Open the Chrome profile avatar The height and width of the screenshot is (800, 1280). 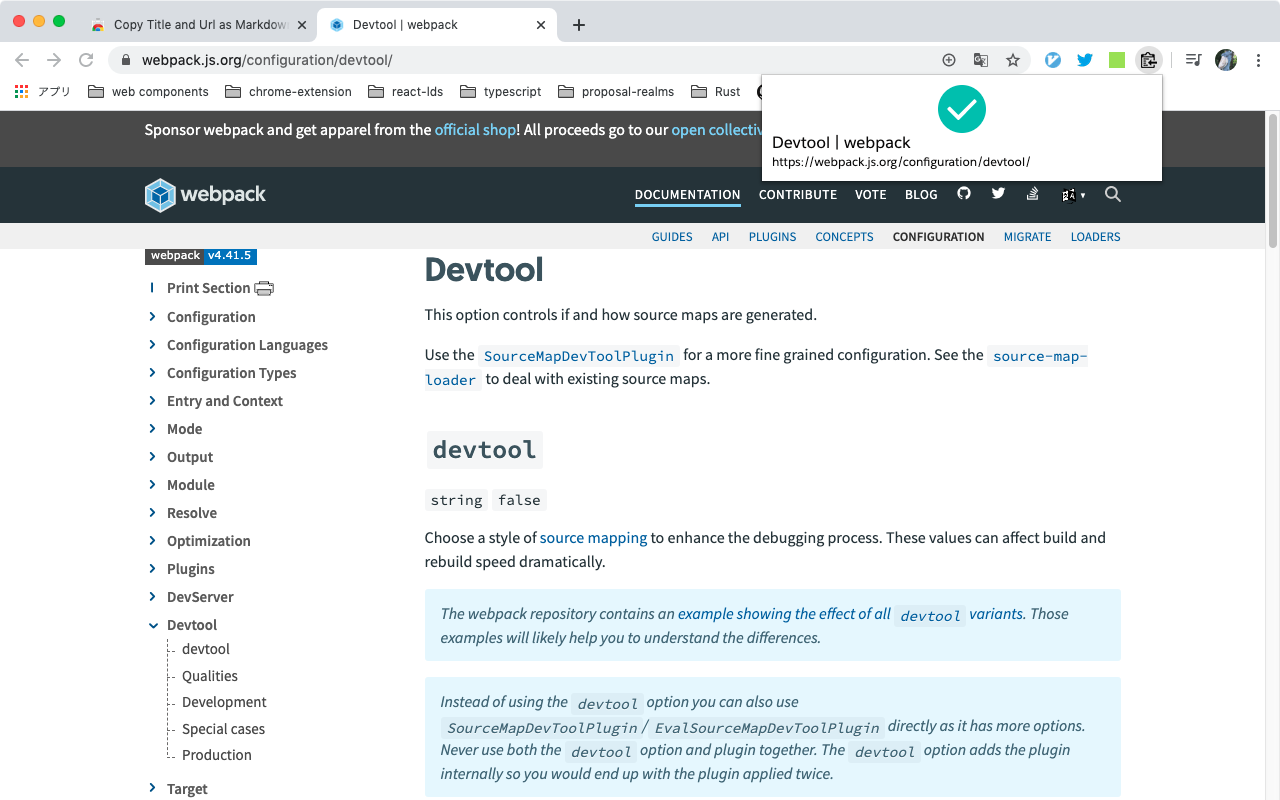coord(1226,60)
